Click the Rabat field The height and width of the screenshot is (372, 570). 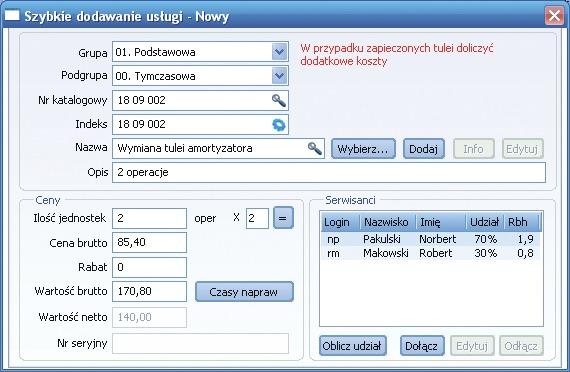pyautogui.click(x=149, y=267)
